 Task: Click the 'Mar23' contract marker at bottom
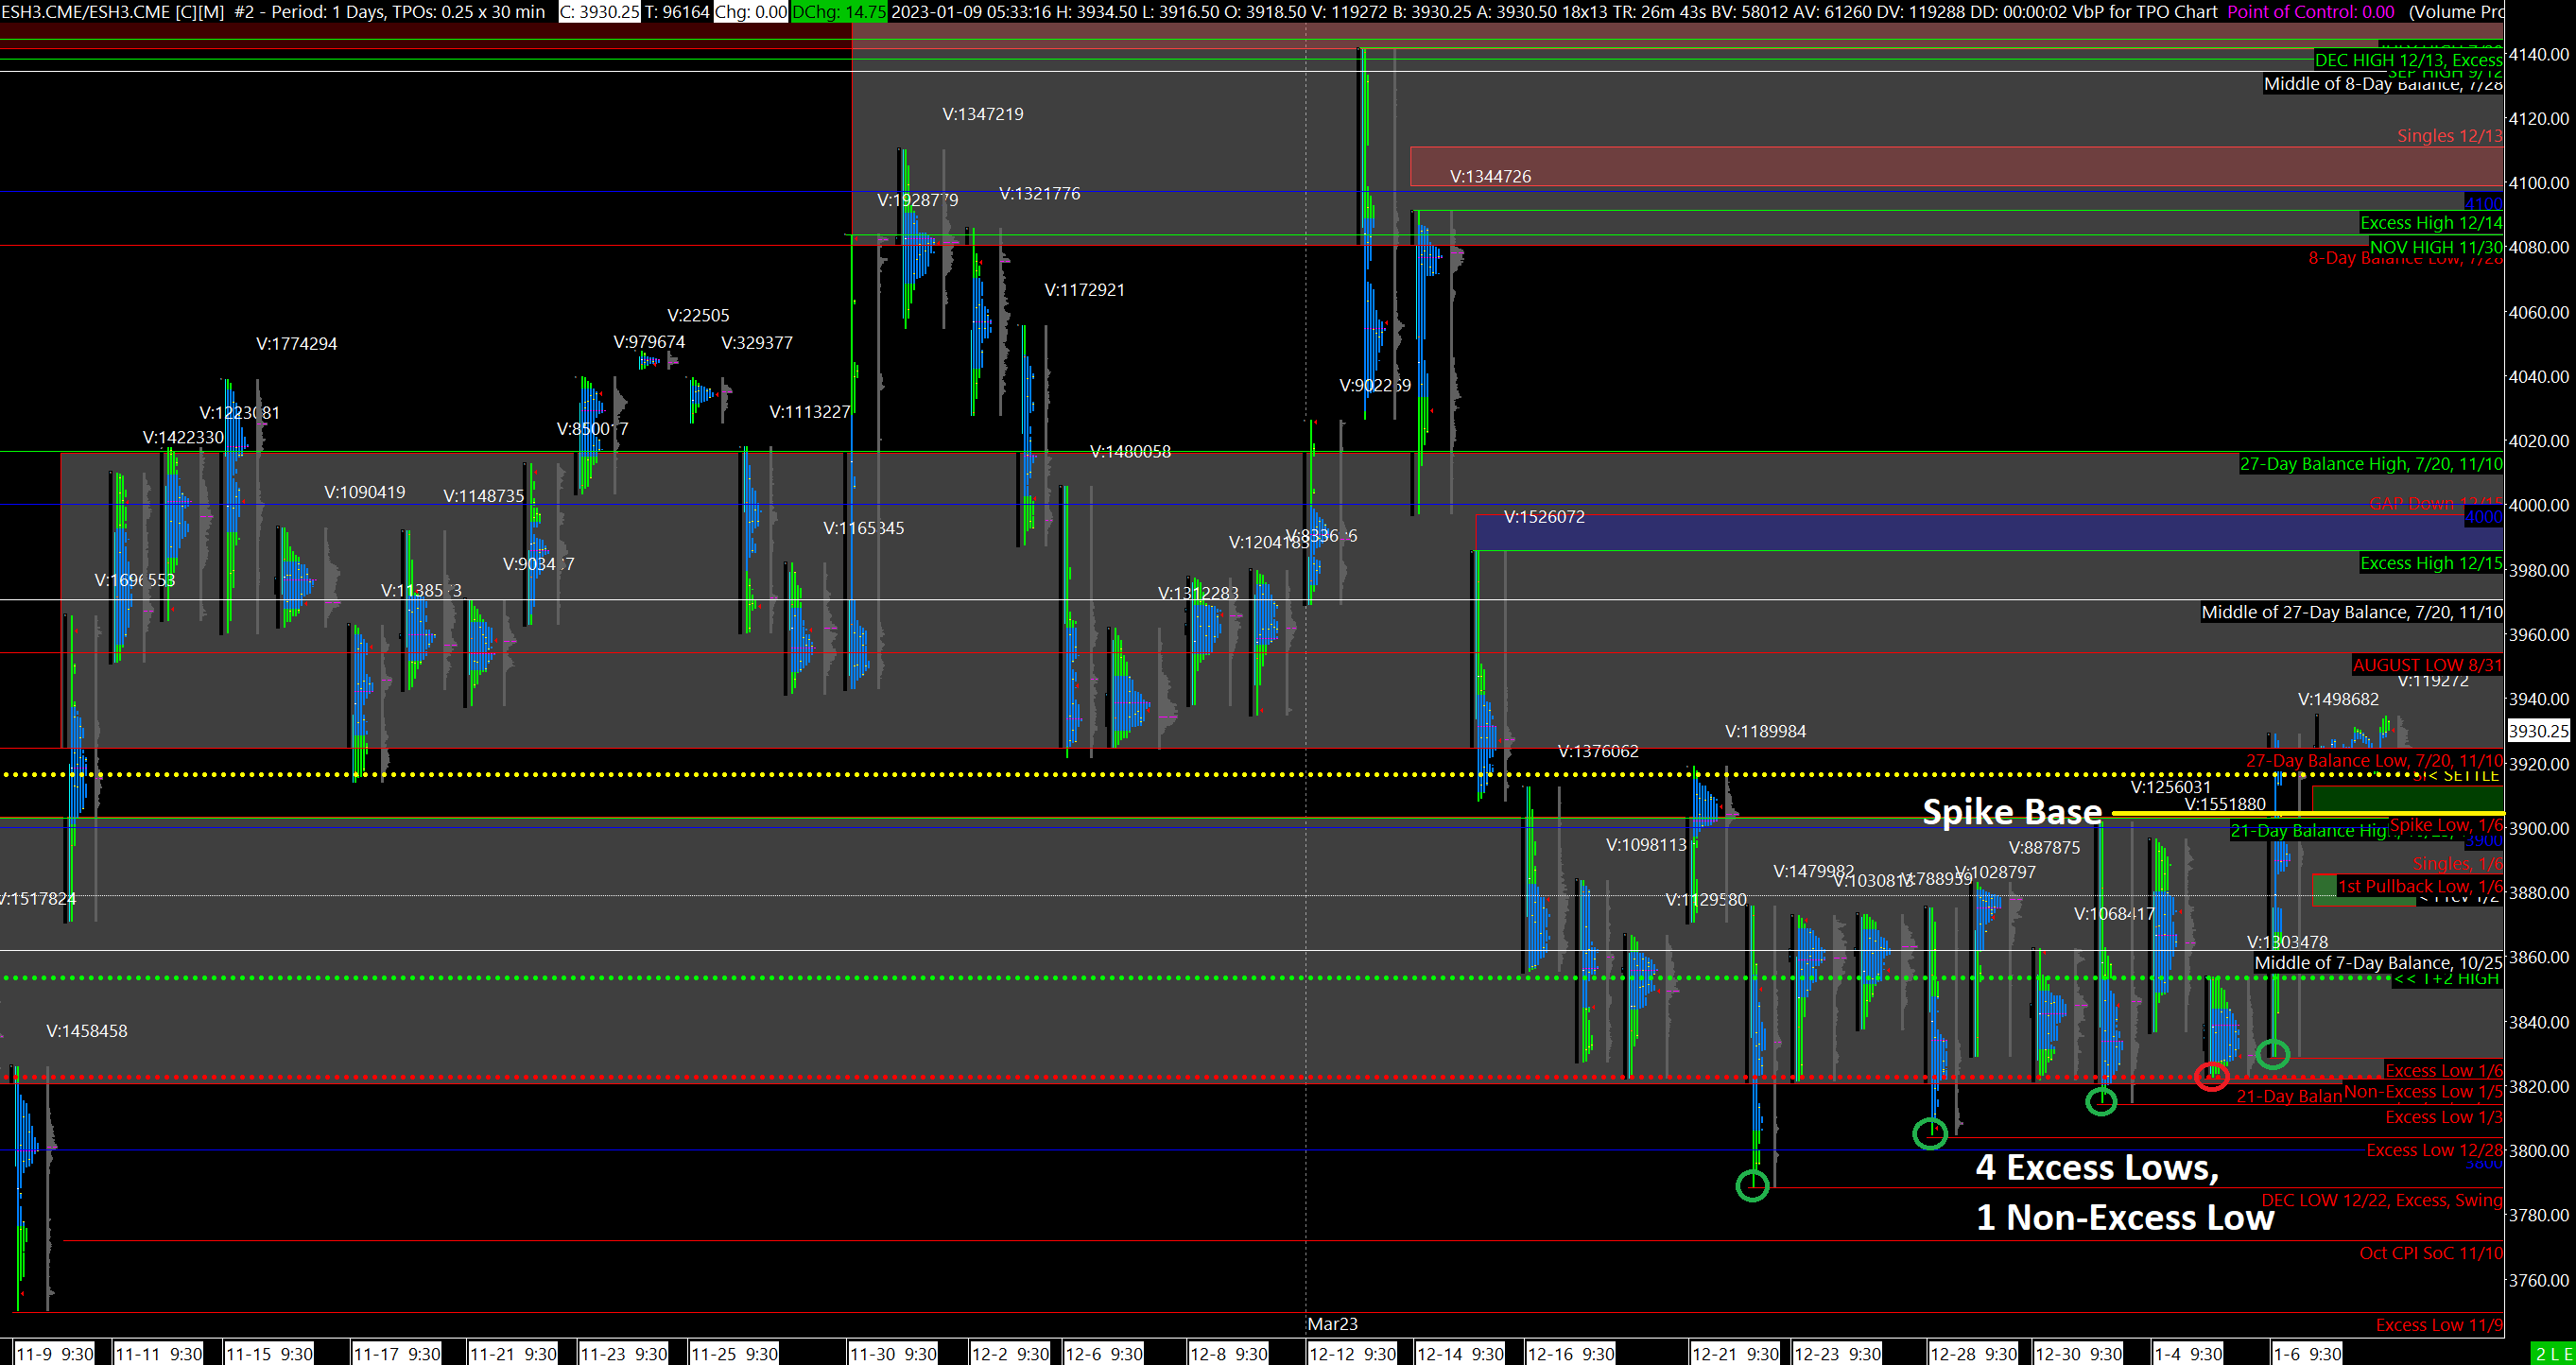click(1332, 1324)
